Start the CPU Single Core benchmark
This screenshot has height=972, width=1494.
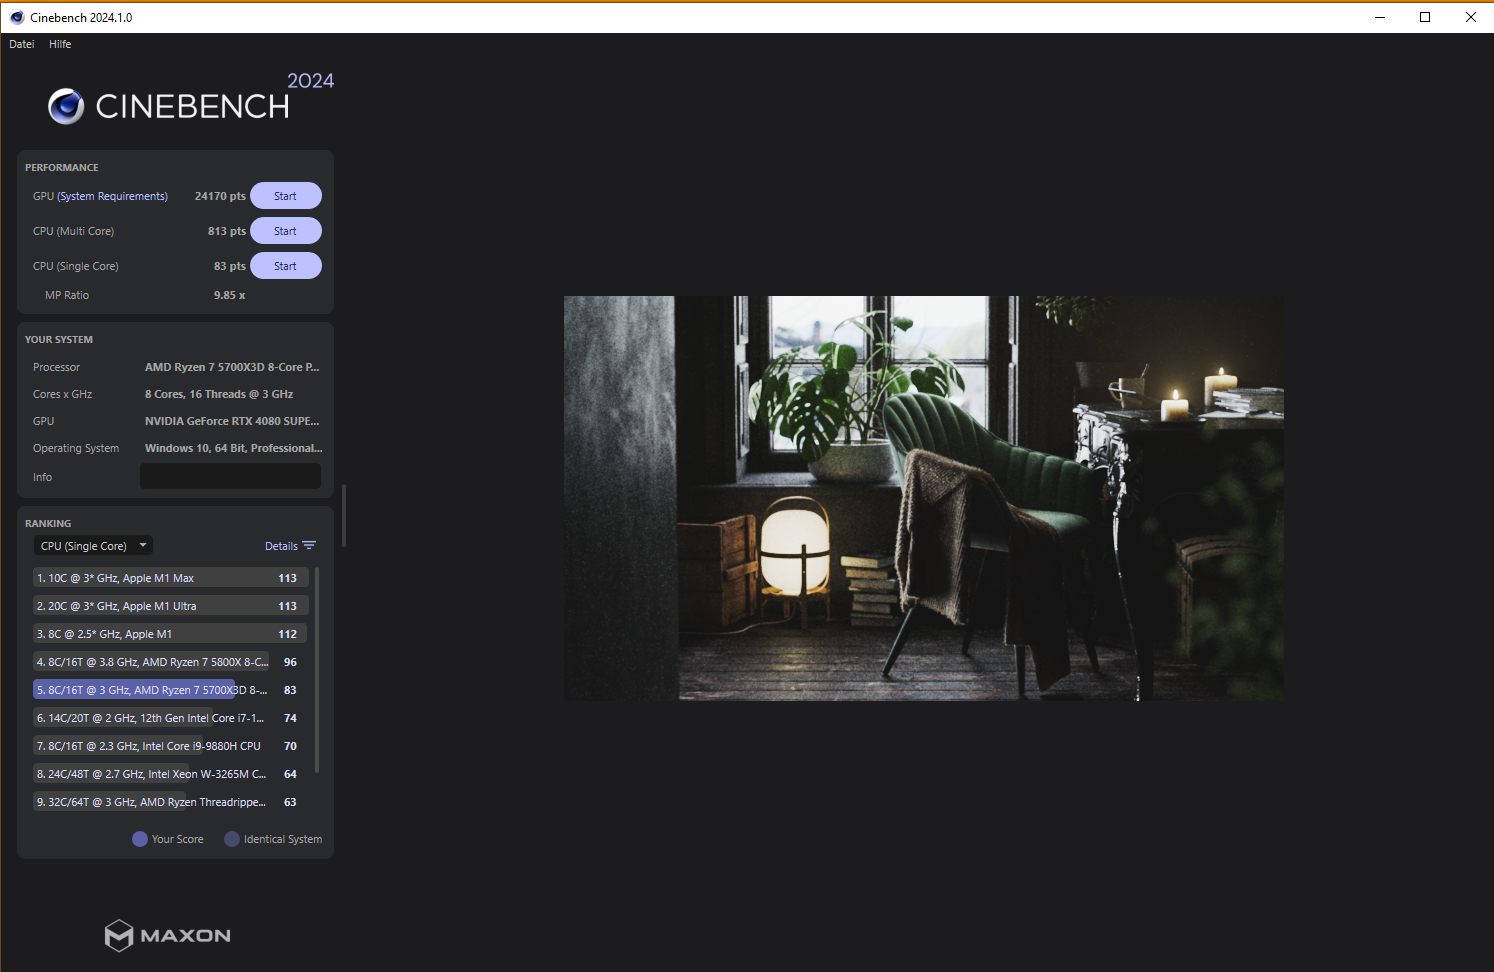tap(285, 265)
